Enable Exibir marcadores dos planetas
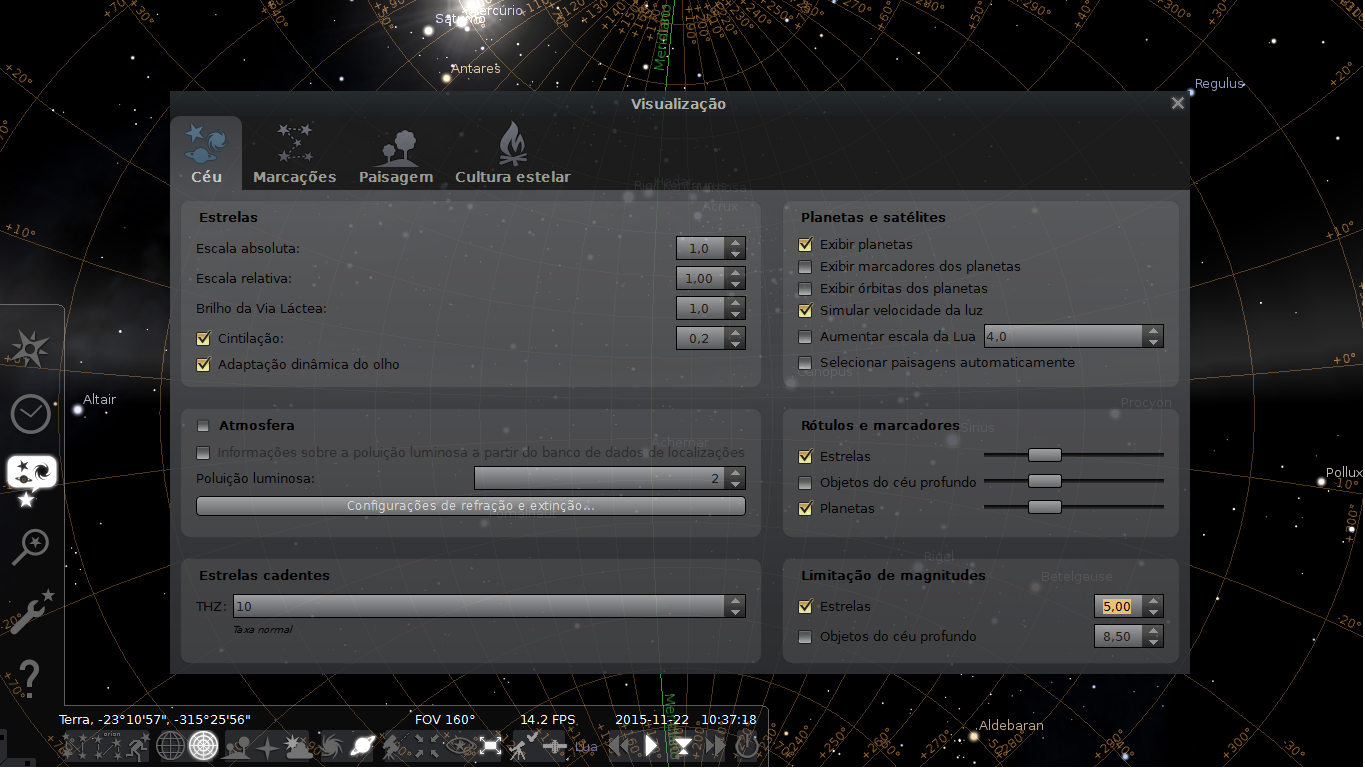1365x769 pixels. click(x=806, y=267)
